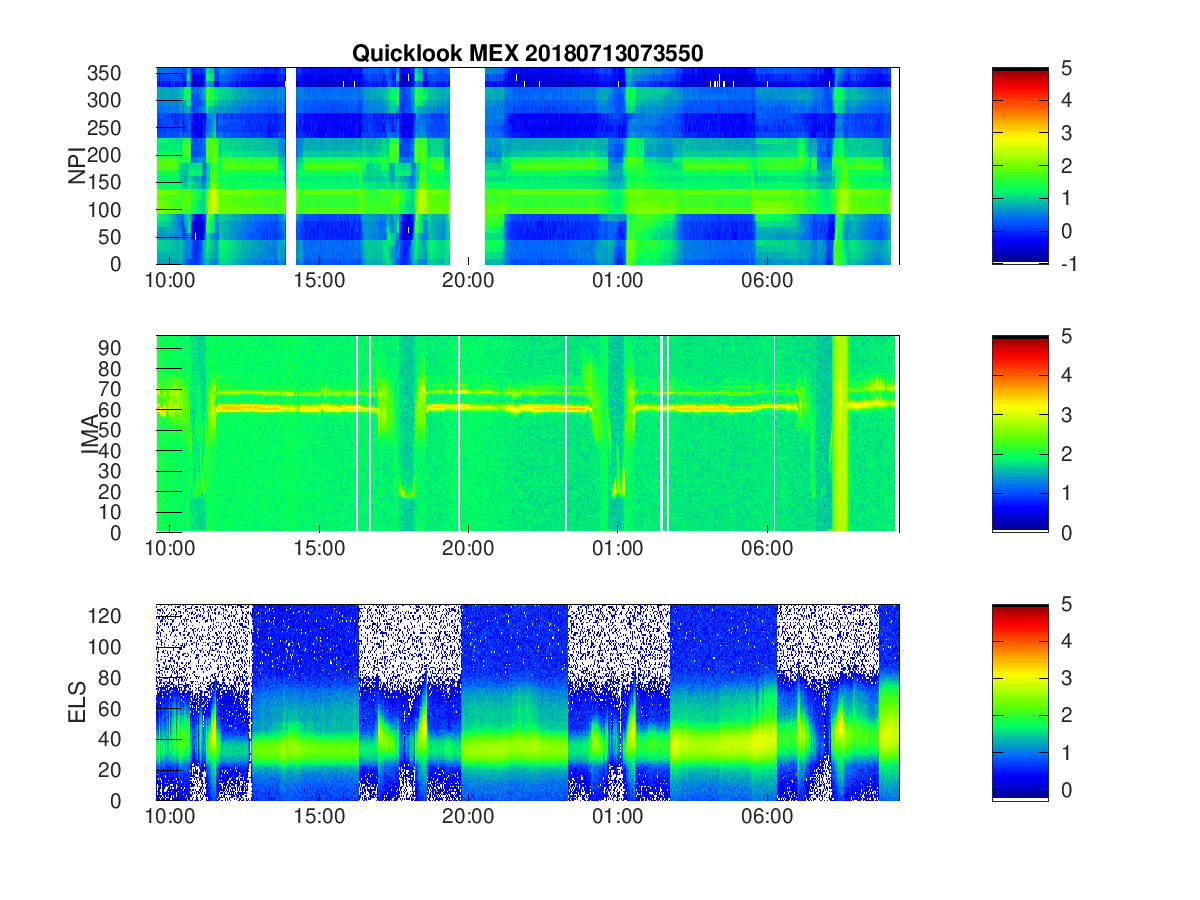Select the ELS y-axis label

(x=79, y=702)
